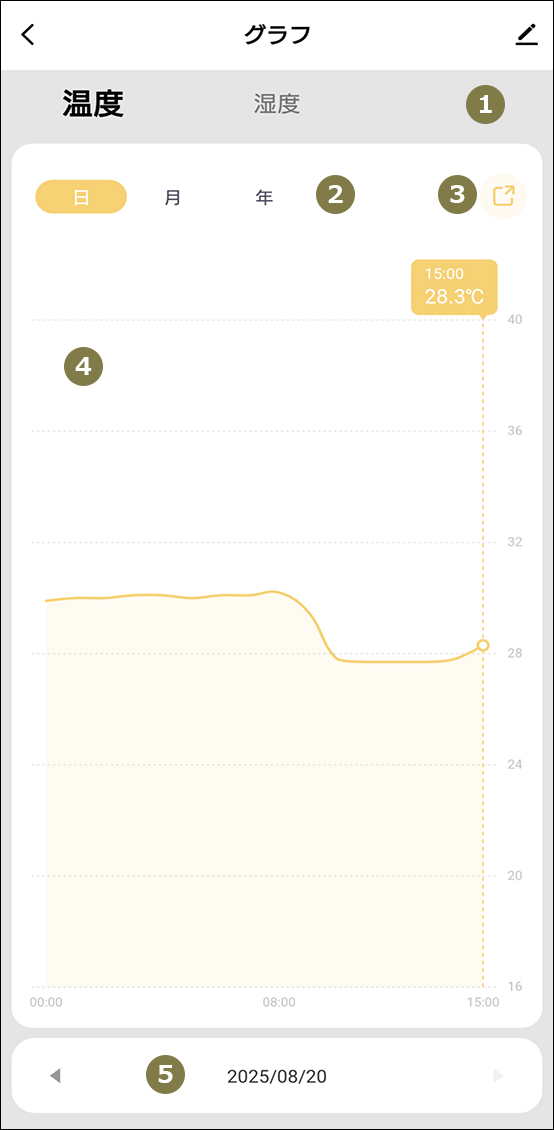The height and width of the screenshot is (1130, 554).
Task: Click the 15:00 data point marker
Action: pos(483,645)
